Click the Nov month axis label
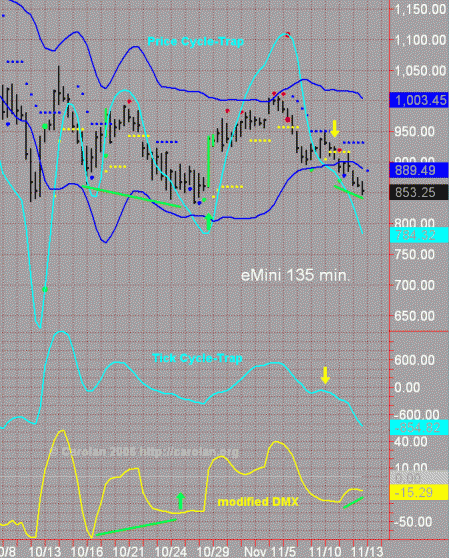The width and height of the screenshot is (449, 558). 255,552
